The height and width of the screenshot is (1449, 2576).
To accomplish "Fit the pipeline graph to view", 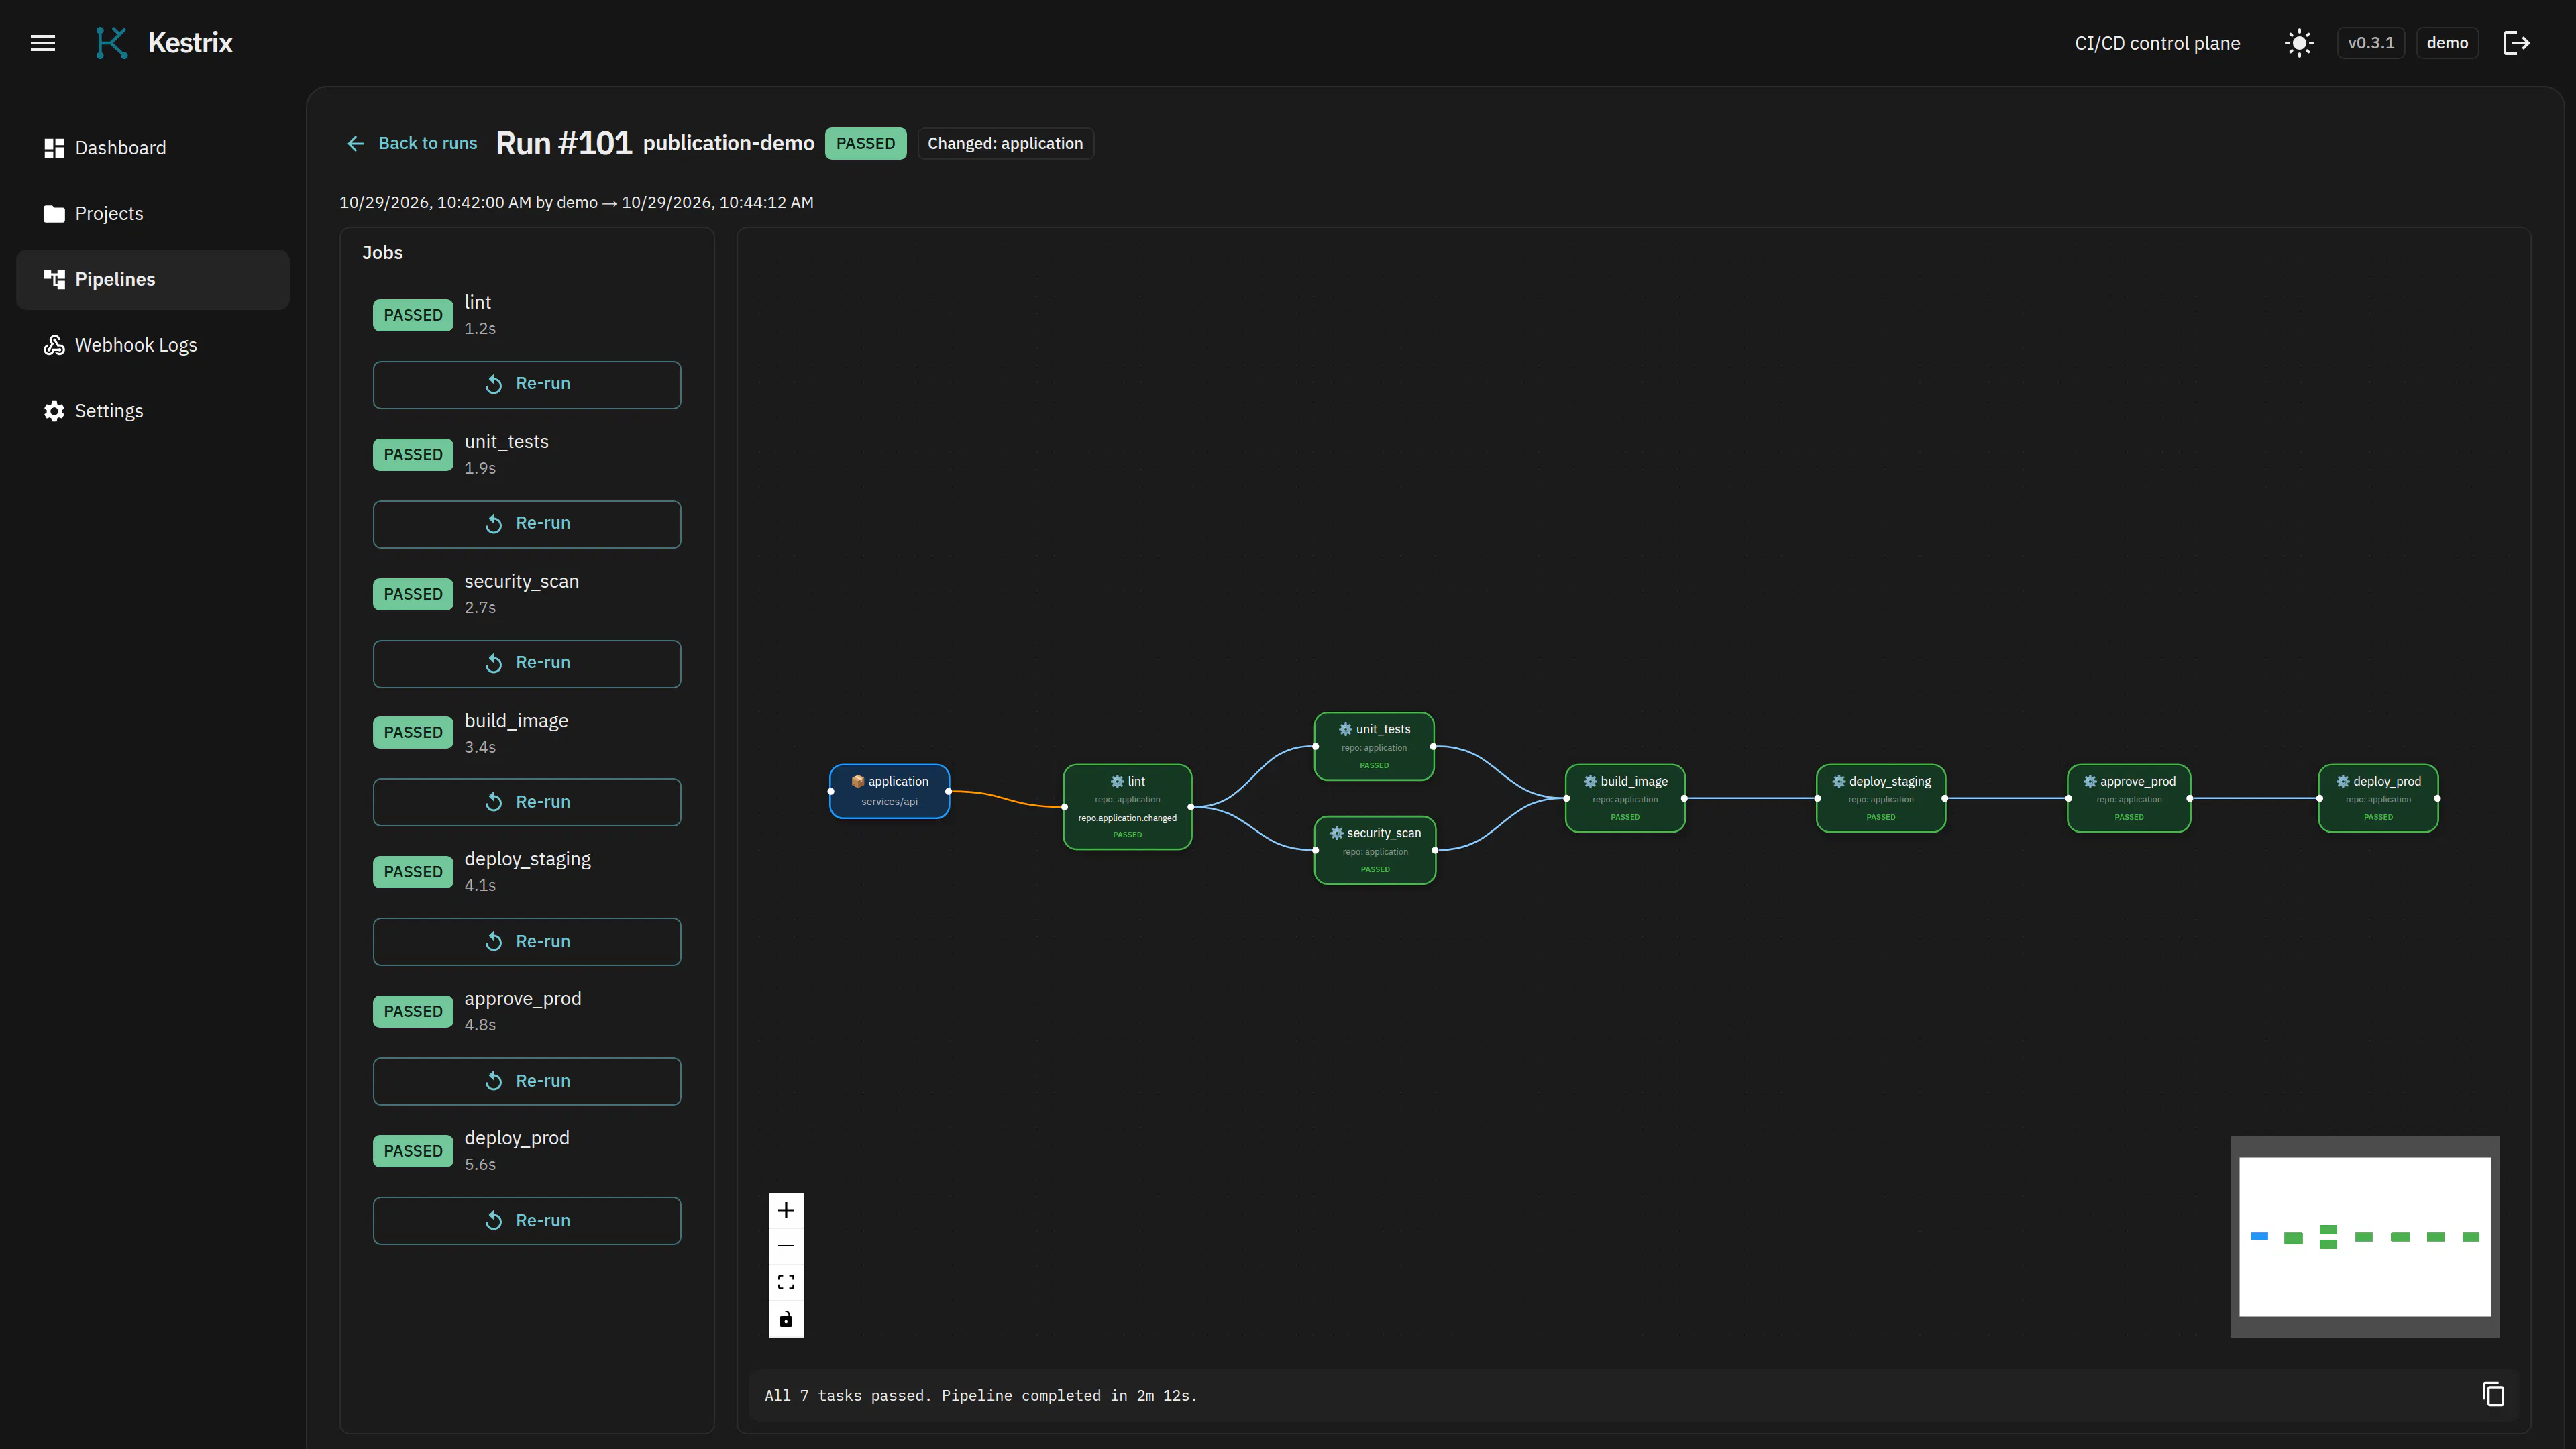I will [x=786, y=1282].
